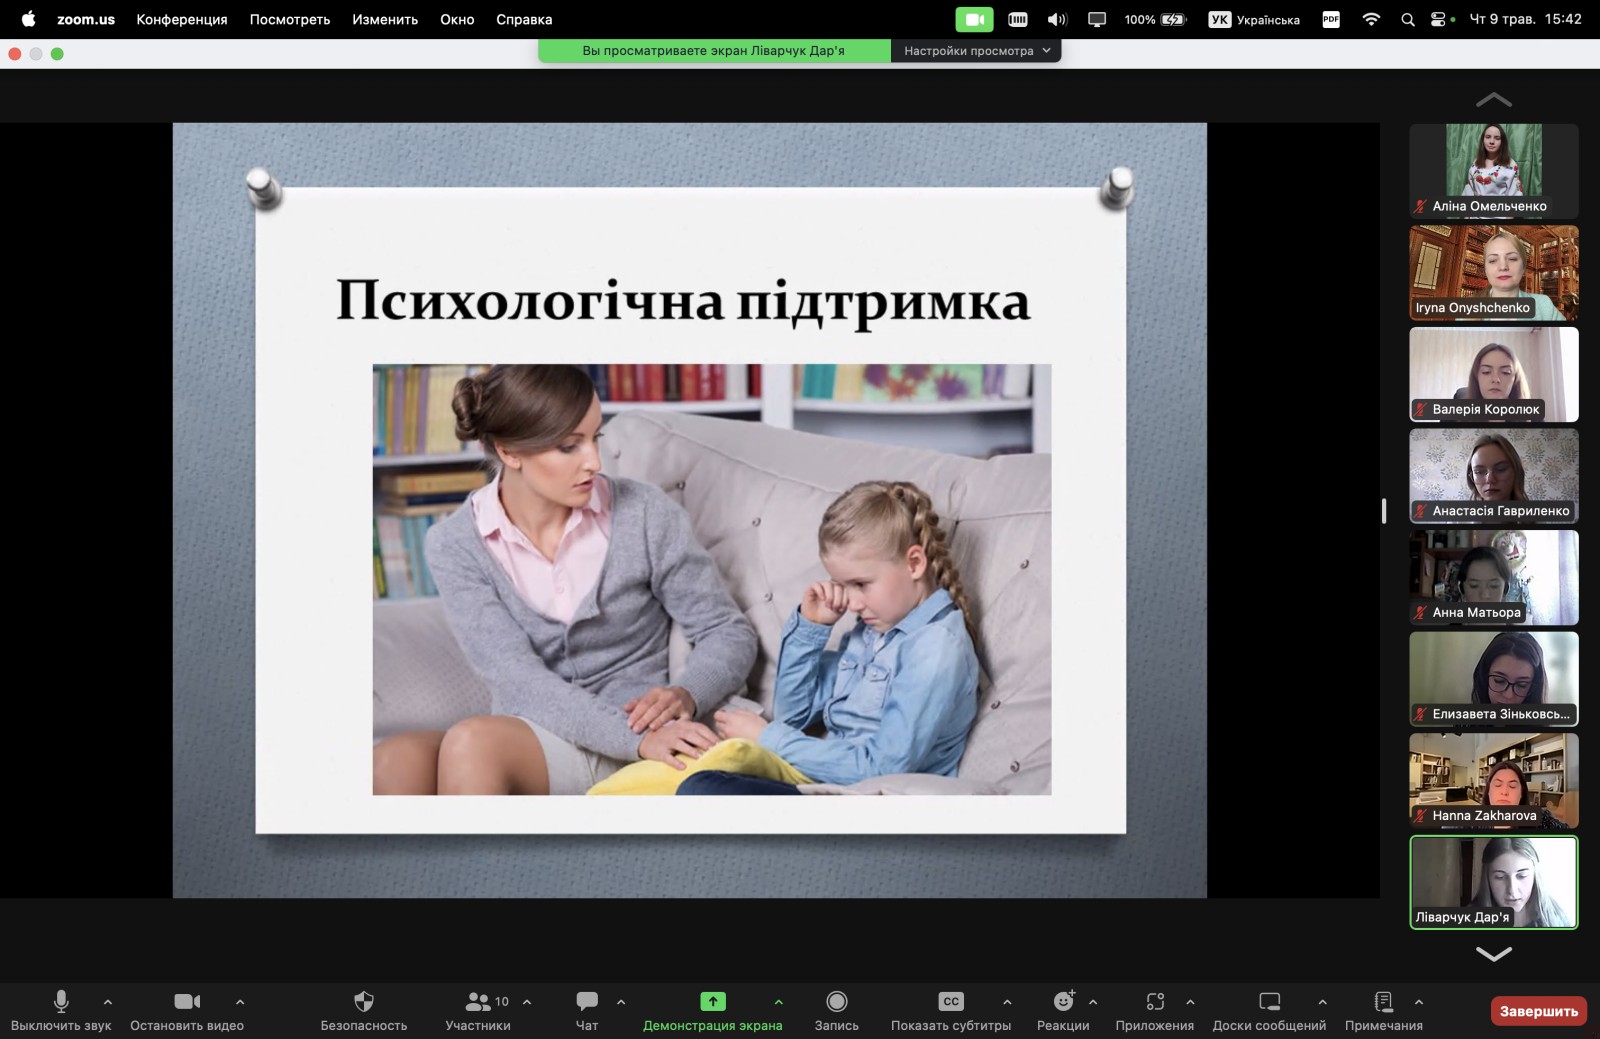The height and width of the screenshot is (1039, 1600).
Task: Open zoom.us application menu
Action: [86, 19]
